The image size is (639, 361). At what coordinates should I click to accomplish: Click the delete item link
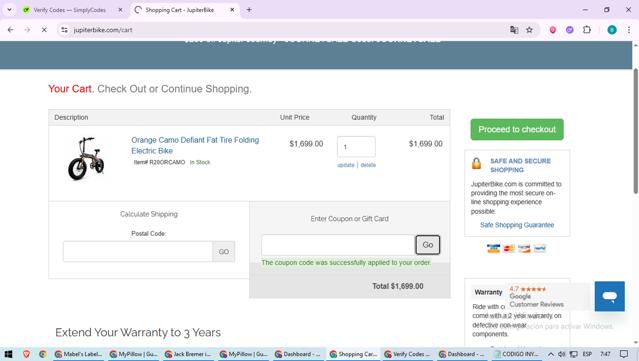368,165
